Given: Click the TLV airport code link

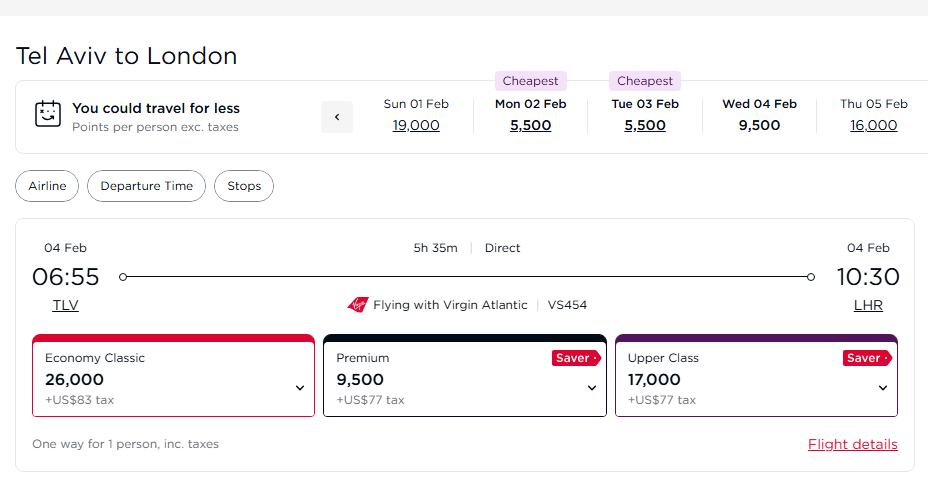Looking at the screenshot, I should pos(66,305).
